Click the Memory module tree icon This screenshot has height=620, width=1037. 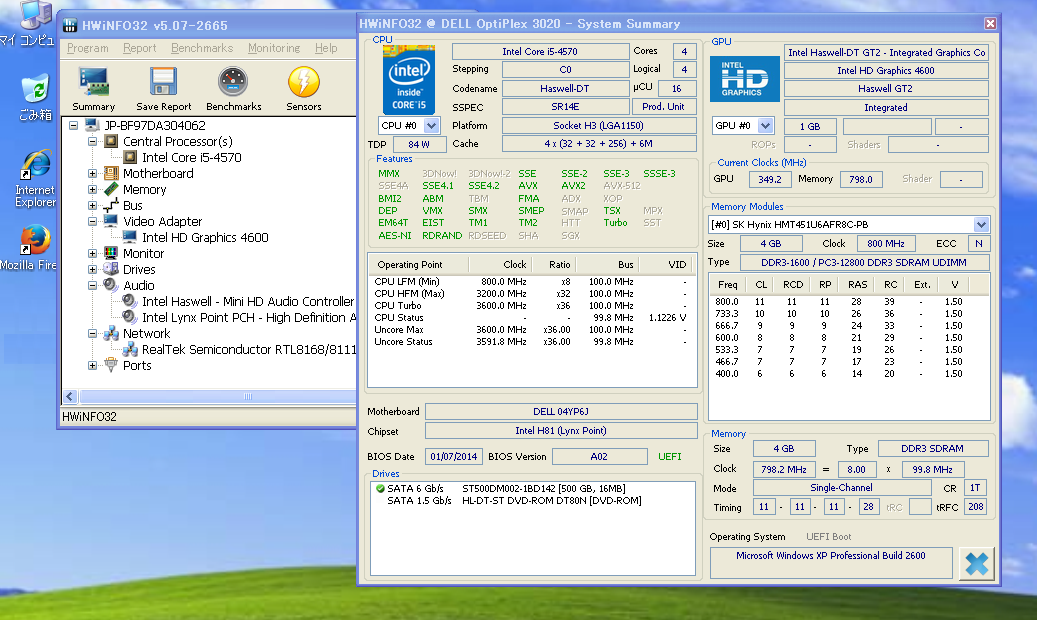point(111,189)
